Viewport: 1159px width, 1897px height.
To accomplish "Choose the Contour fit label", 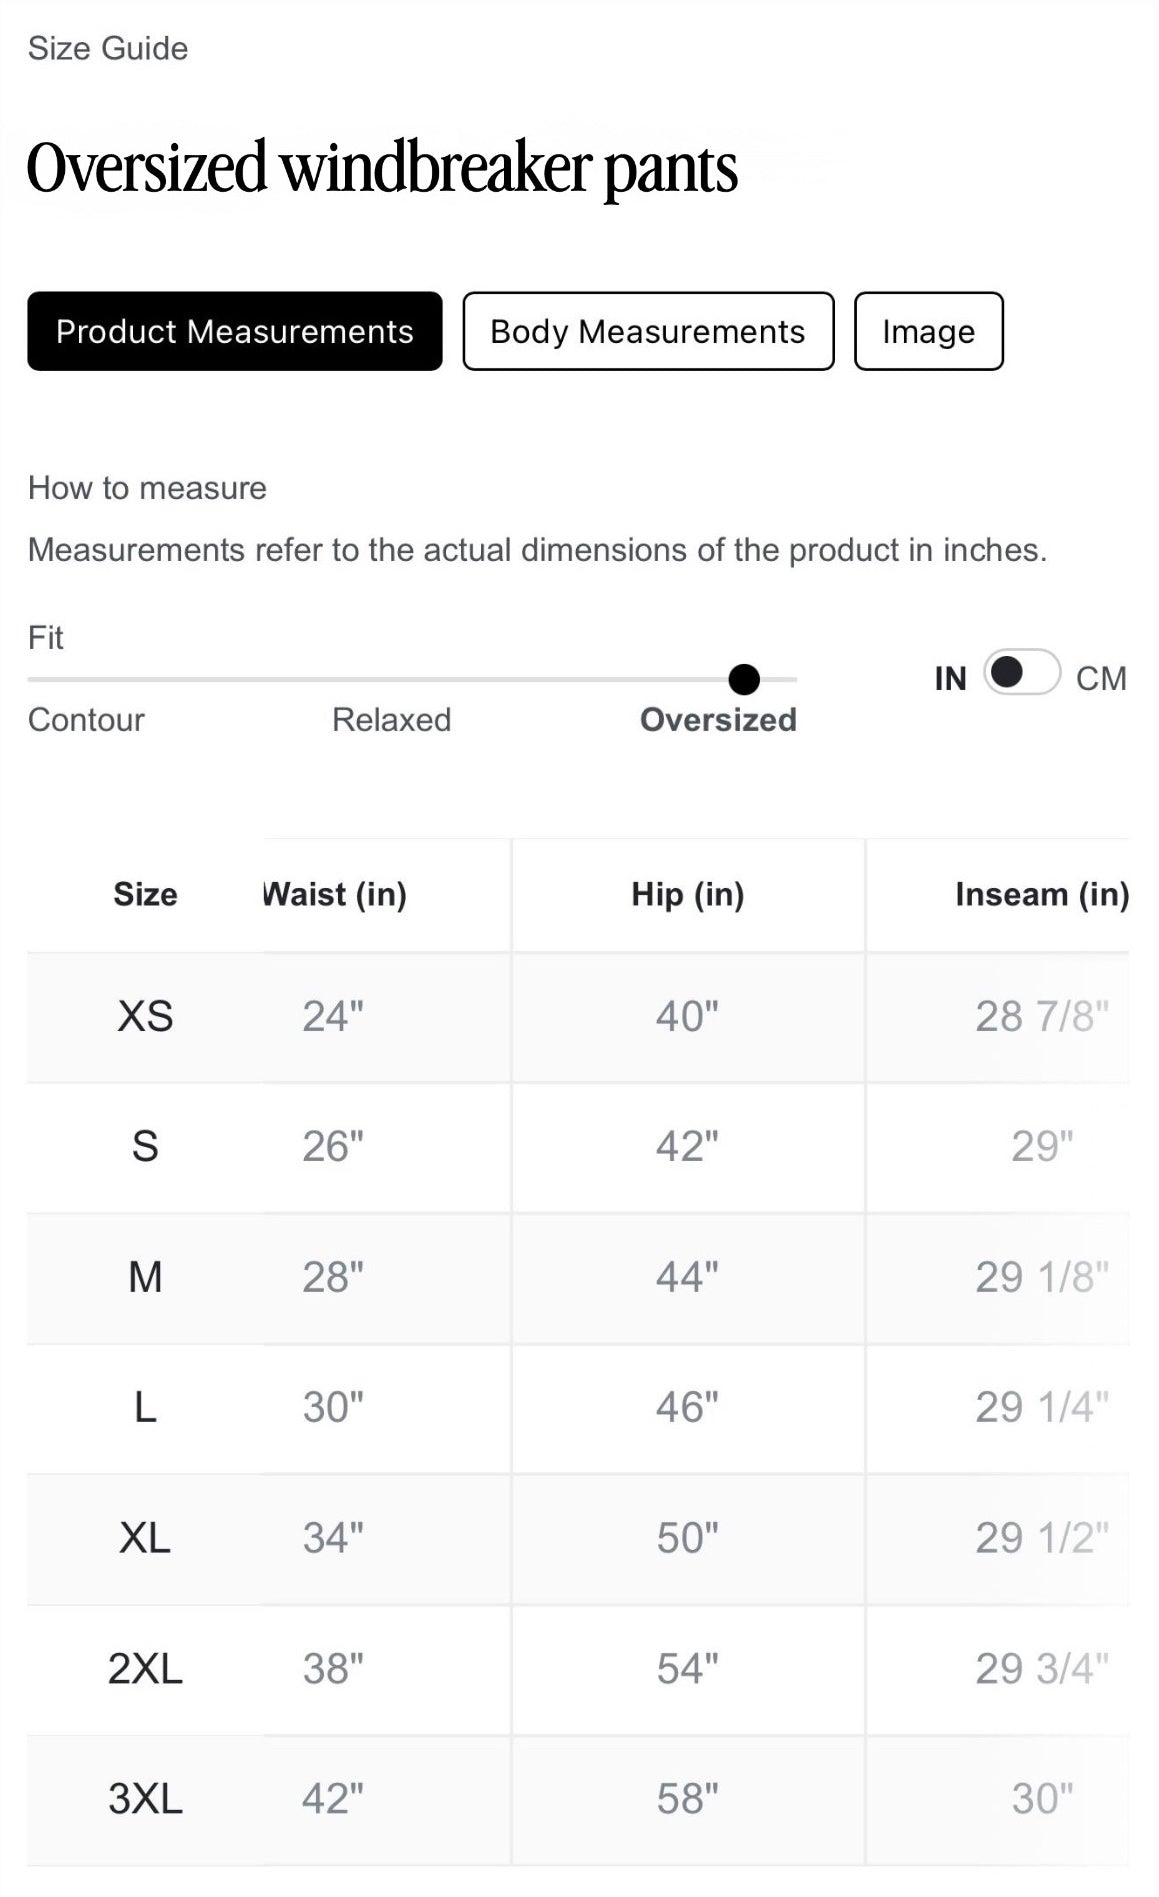I will pyautogui.click(x=86, y=720).
